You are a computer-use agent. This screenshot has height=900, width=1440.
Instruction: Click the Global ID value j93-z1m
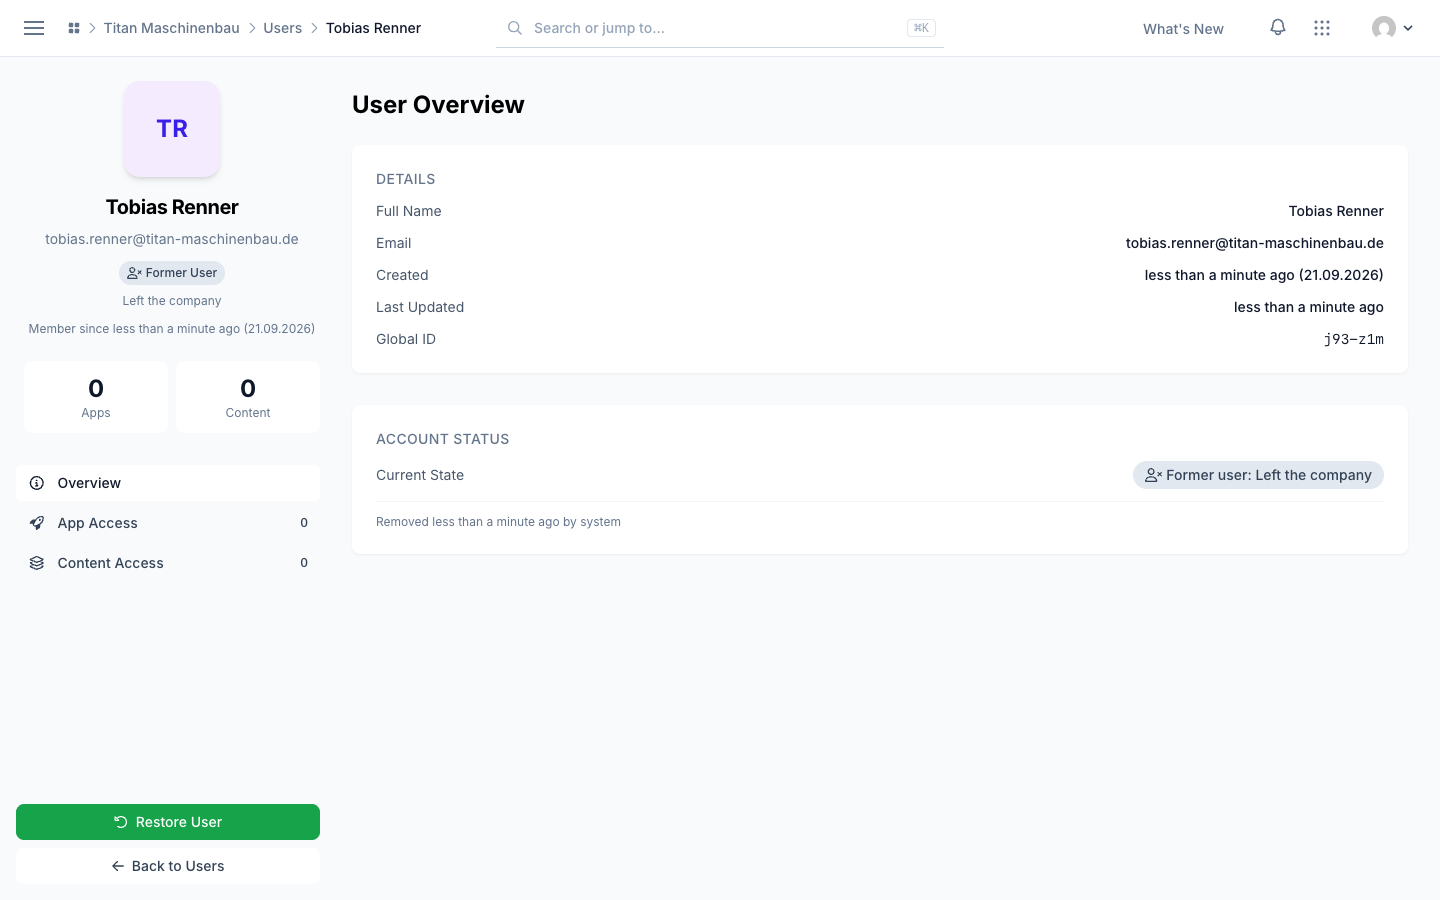tap(1353, 339)
